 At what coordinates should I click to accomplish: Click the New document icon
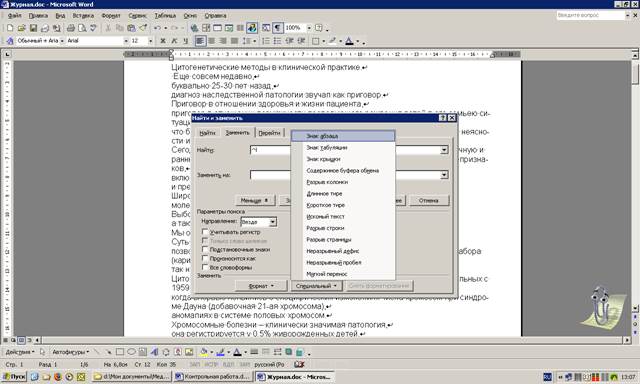10,28
